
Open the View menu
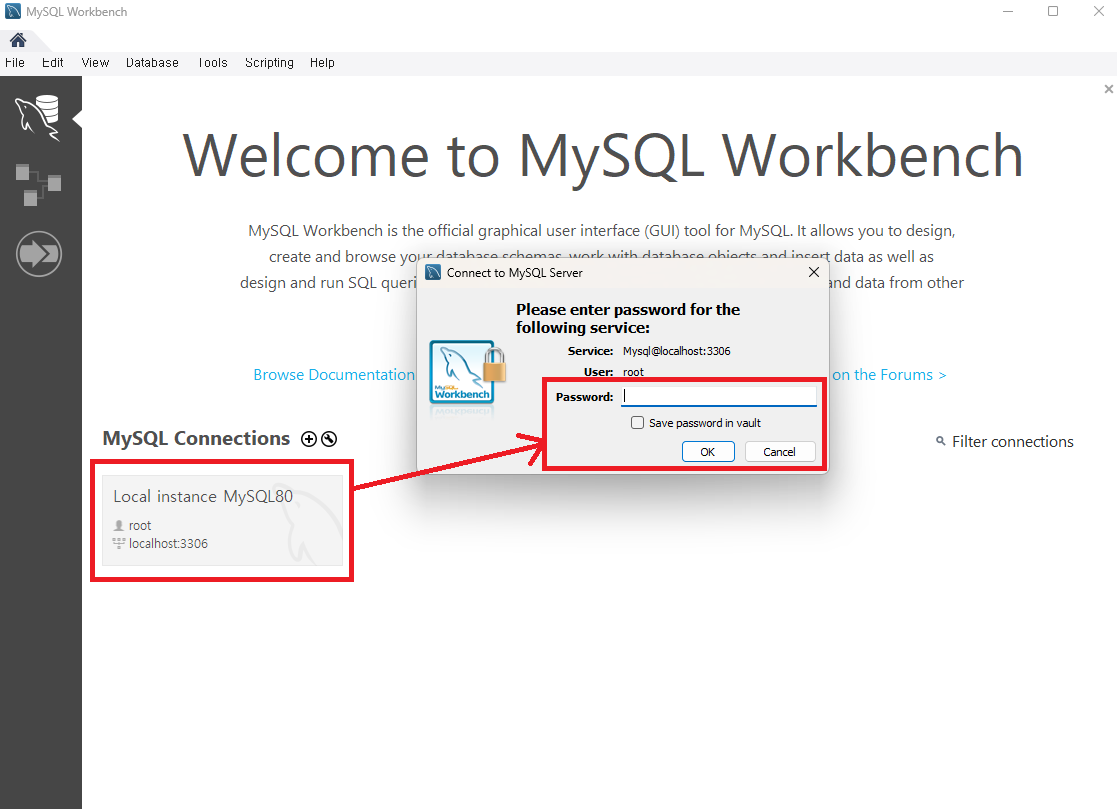click(x=95, y=63)
